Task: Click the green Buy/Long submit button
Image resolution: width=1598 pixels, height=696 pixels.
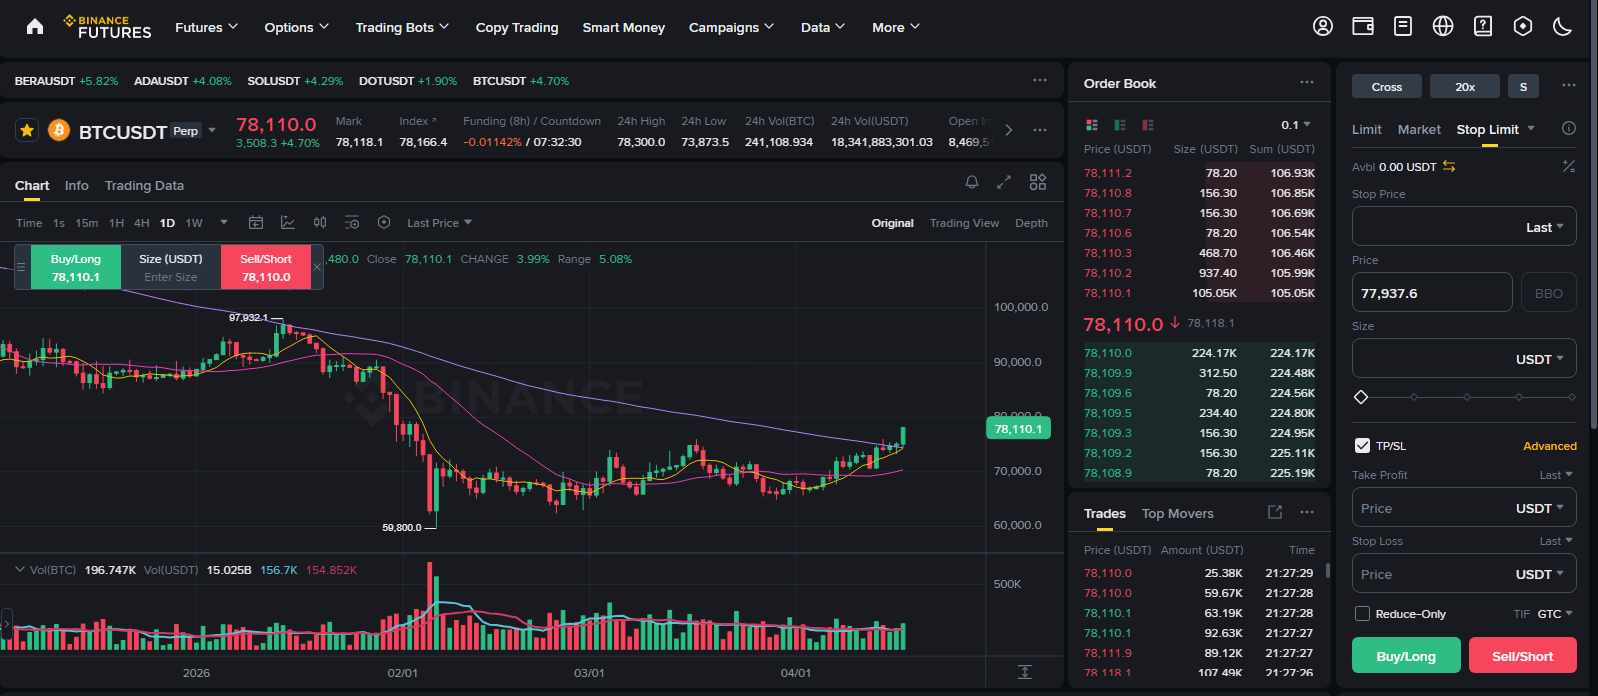Action: point(1406,656)
